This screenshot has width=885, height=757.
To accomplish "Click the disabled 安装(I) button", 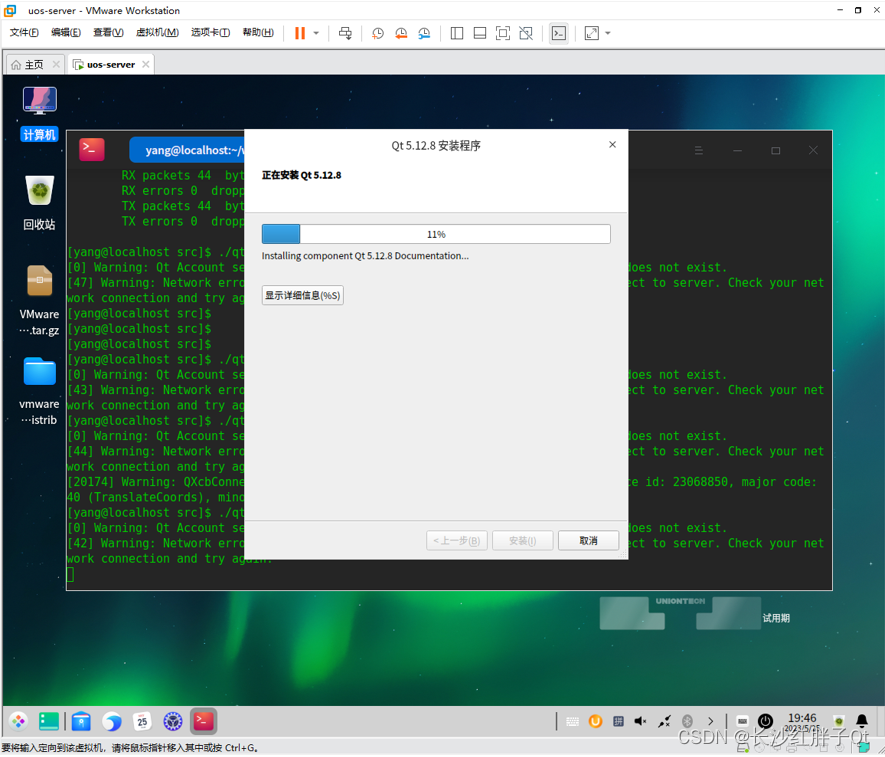I will pyautogui.click(x=522, y=541).
